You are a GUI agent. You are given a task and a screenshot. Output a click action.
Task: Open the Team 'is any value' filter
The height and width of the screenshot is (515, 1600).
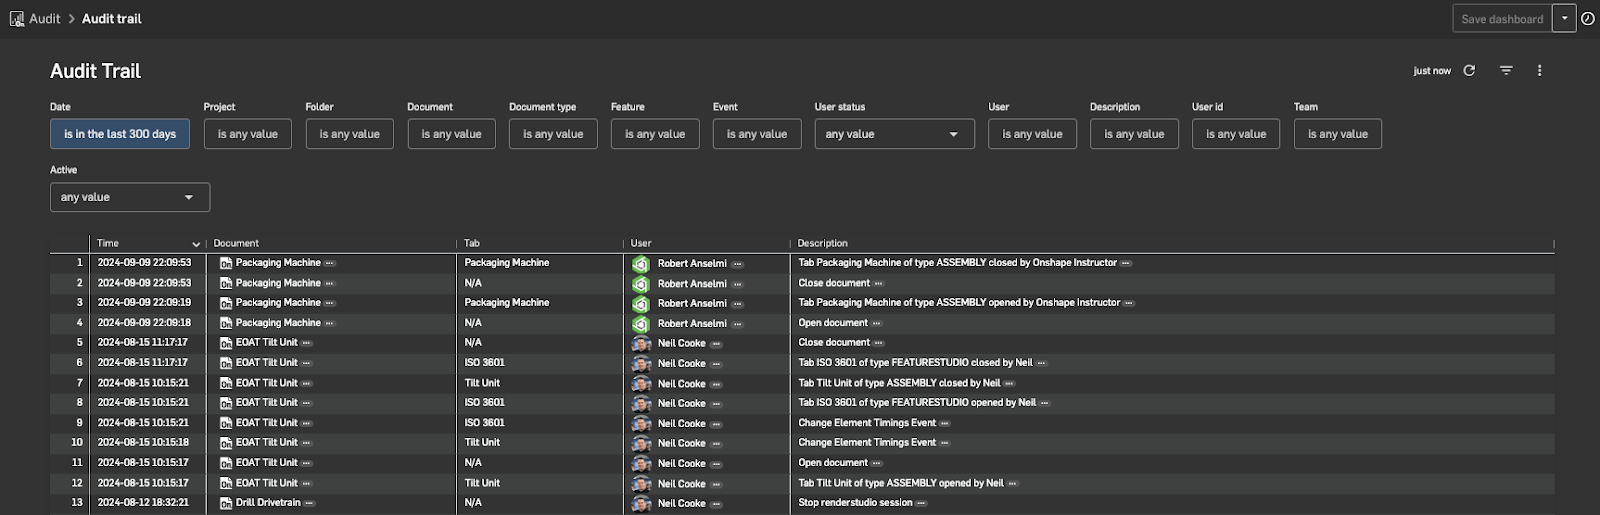click(x=1337, y=134)
